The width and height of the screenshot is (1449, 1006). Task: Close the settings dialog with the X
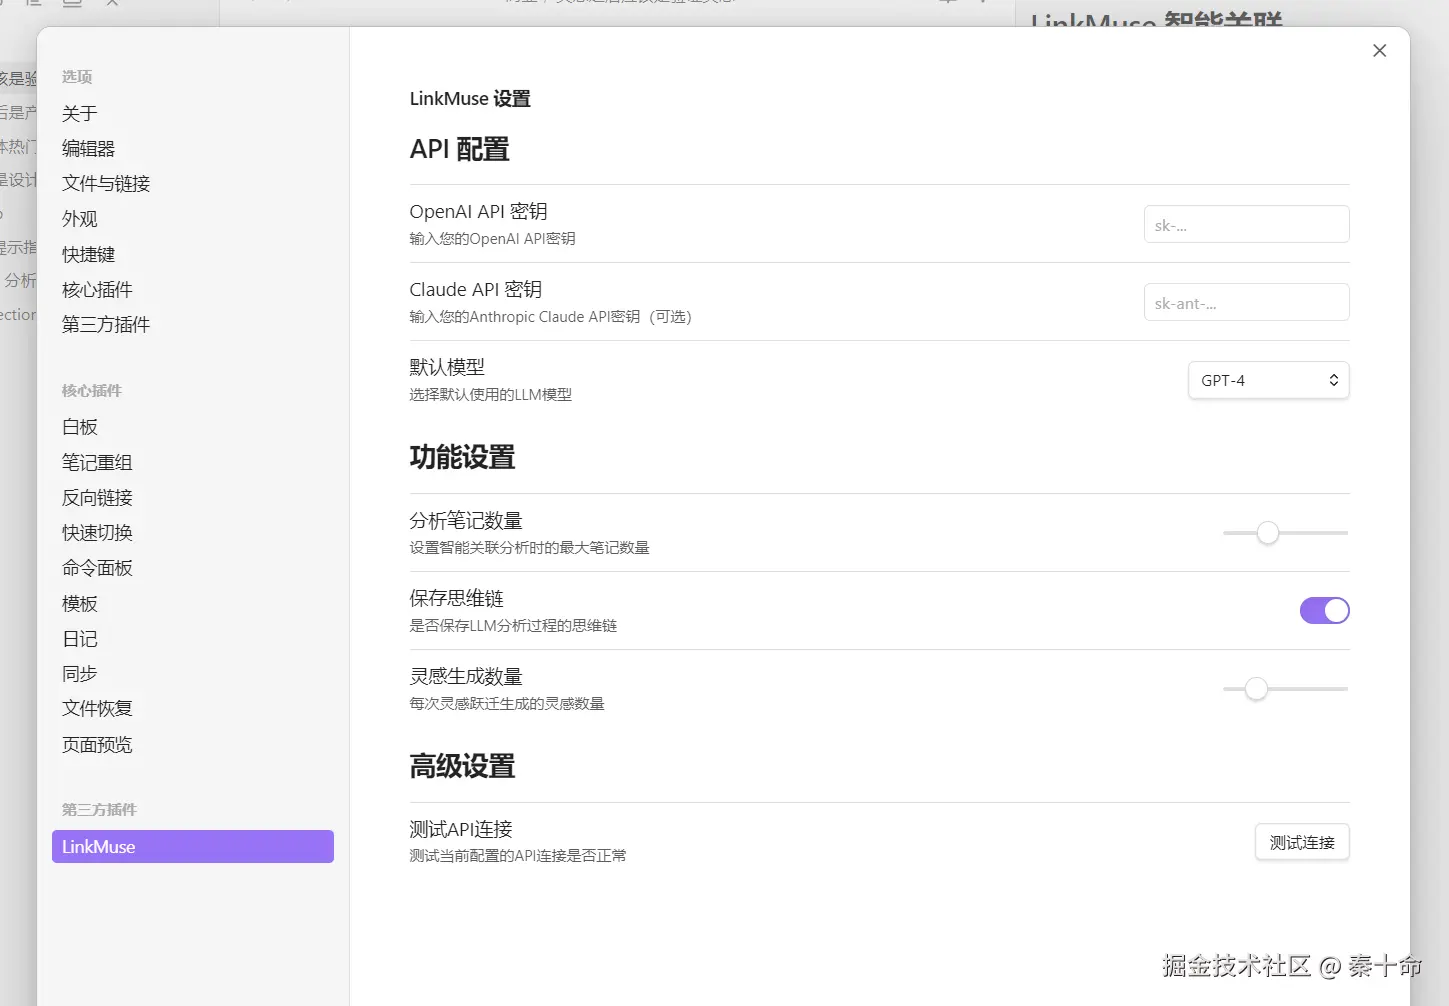pos(1379,50)
